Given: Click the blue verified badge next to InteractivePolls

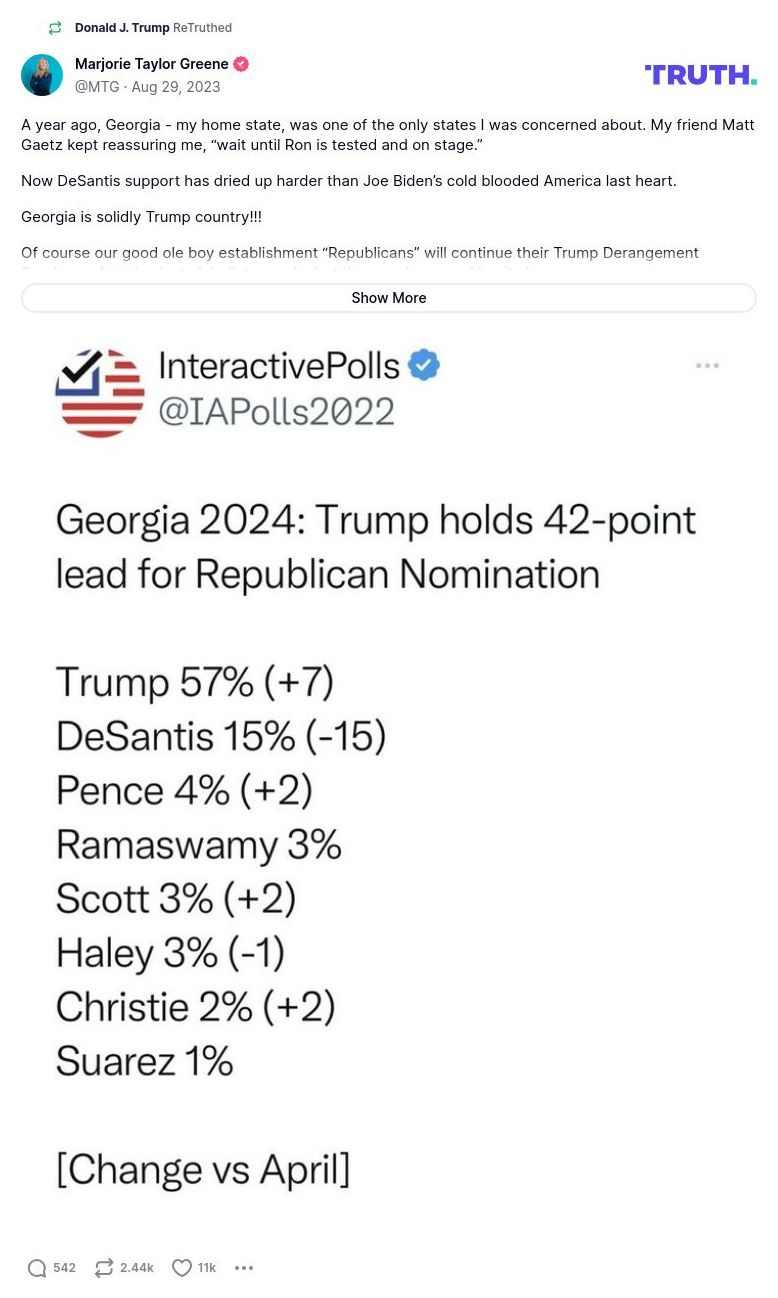Looking at the screenshot, I should click(x=423, y=364).
